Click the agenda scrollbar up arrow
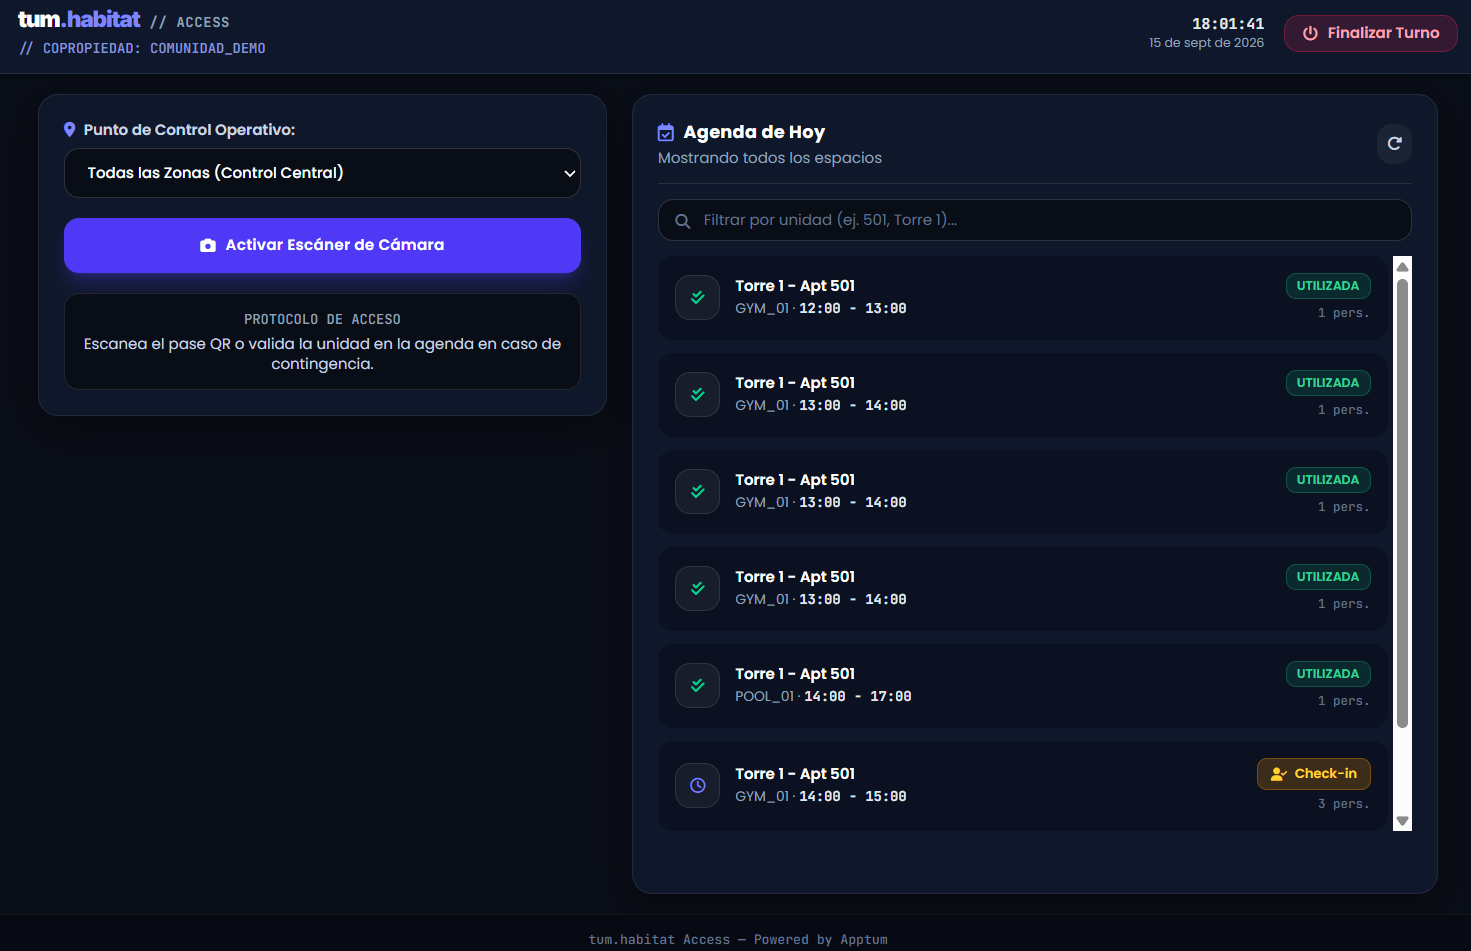Viewport: 1471px width, 951px height. click(1402, 266)
